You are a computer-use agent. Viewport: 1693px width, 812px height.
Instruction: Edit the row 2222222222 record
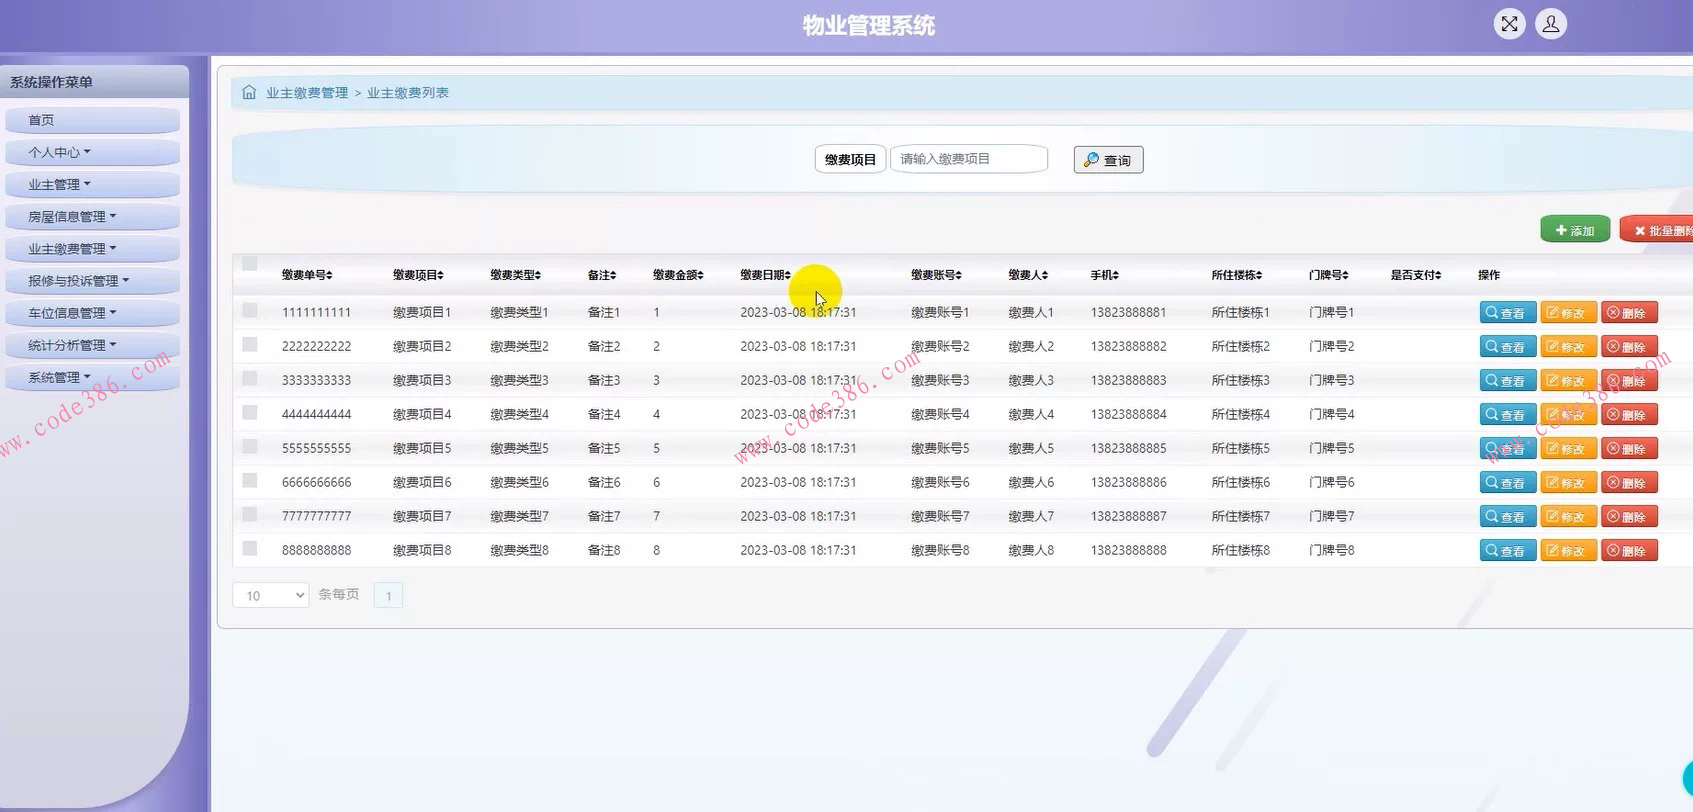pos(1568,347)
